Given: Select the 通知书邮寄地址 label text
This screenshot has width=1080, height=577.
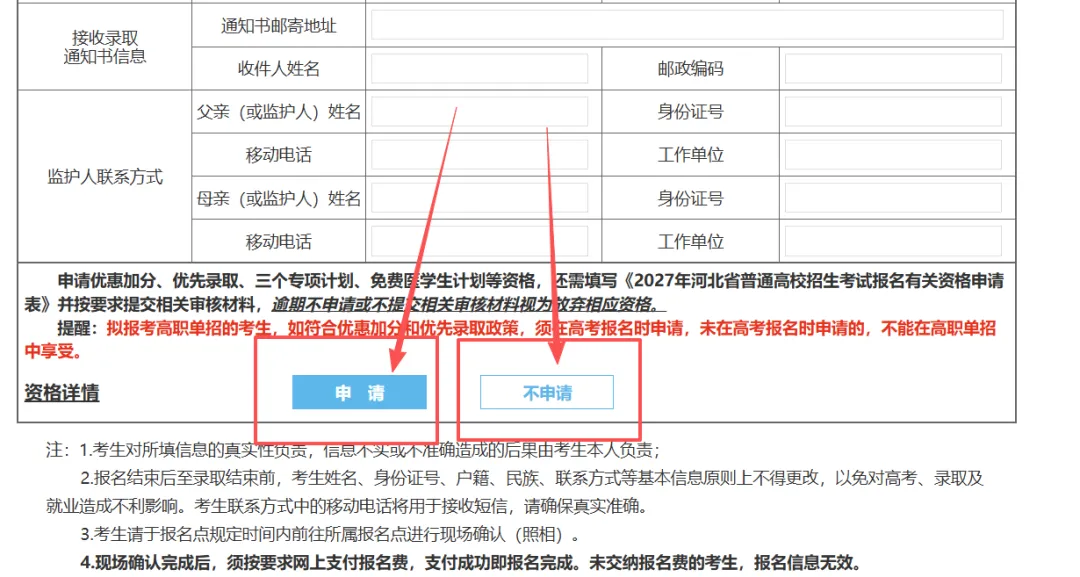Looking at the screenshot, I should [278, 26].
